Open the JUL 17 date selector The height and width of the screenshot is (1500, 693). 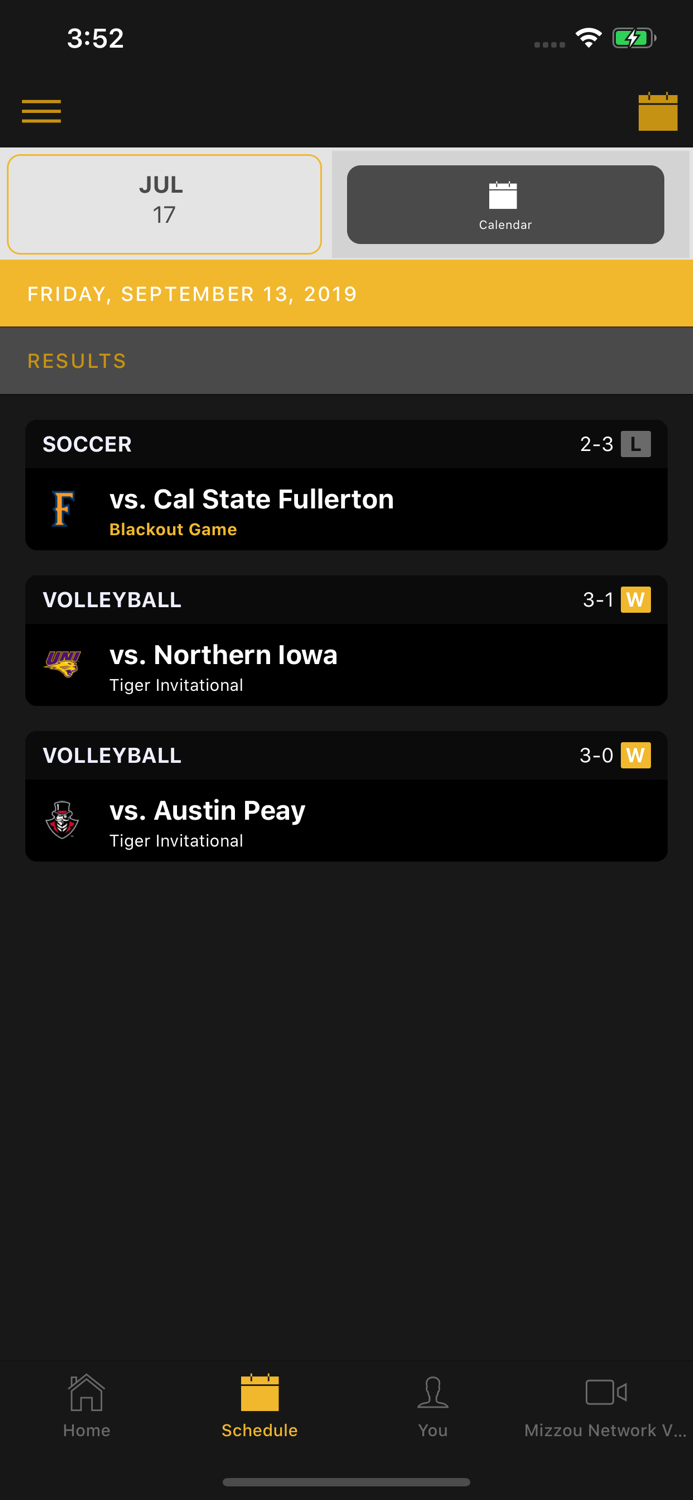[x=164, y=204]
